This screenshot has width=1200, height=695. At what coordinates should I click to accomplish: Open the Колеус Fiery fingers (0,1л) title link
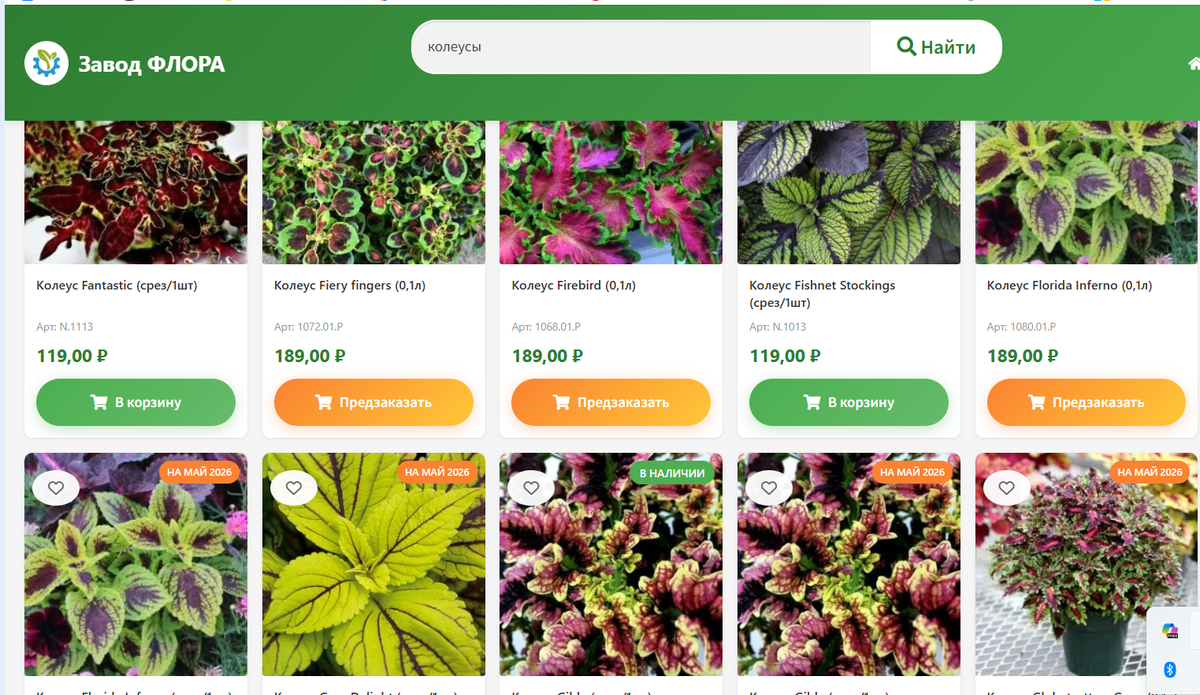tap(350, 286)
